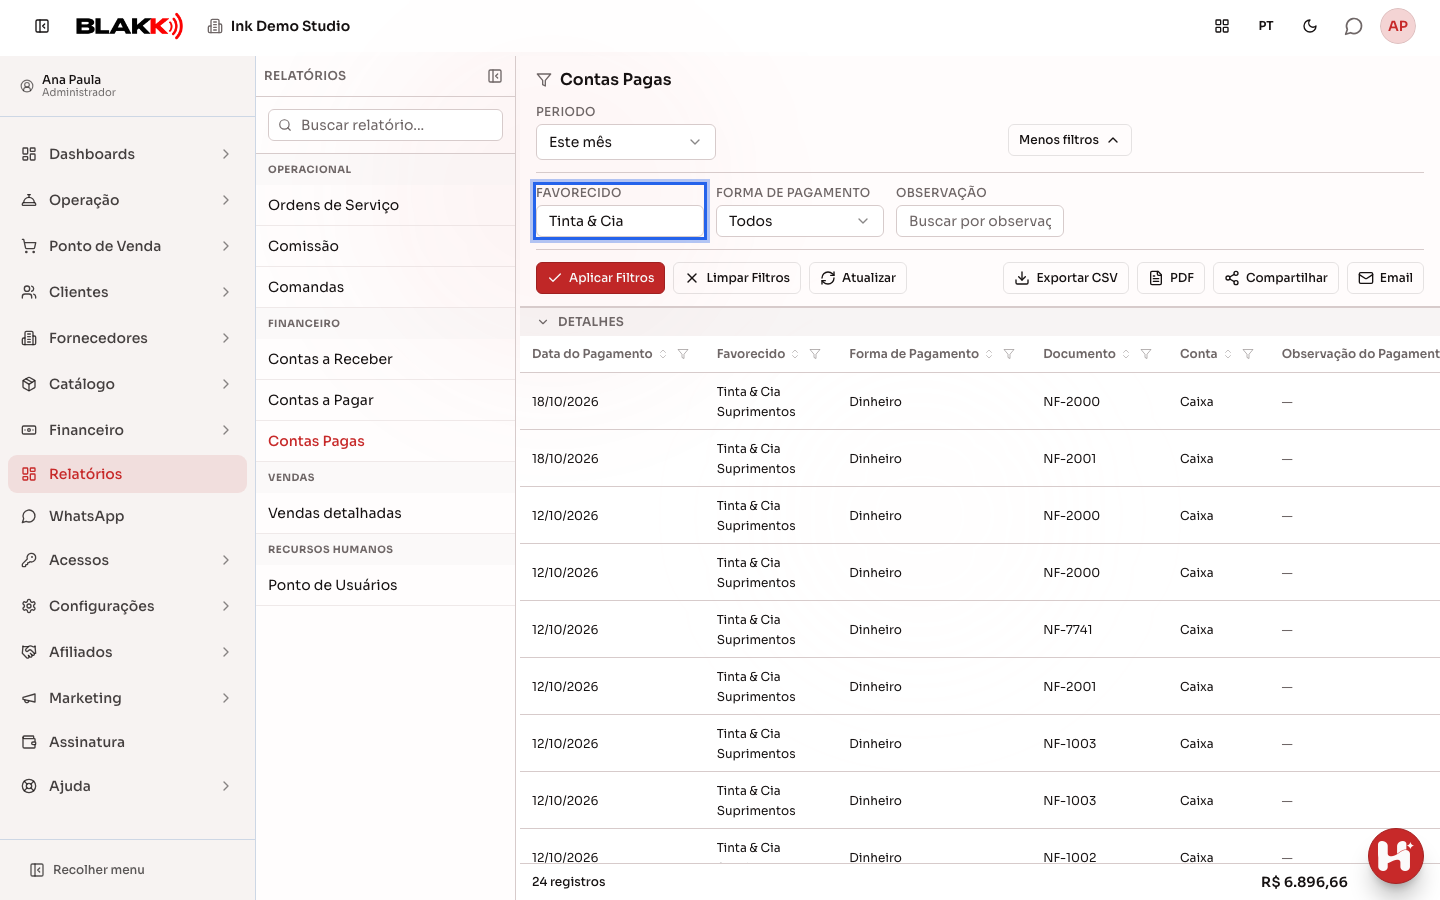Click Limpar Filtros button

tap(737, 278)
